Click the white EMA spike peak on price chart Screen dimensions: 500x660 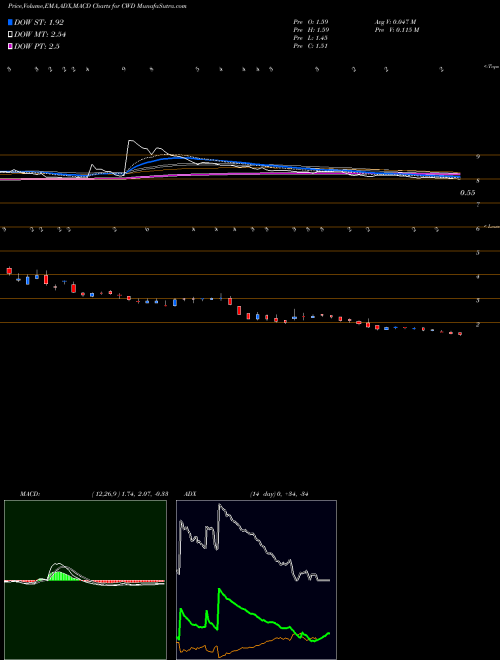click(x=131, y=141)
